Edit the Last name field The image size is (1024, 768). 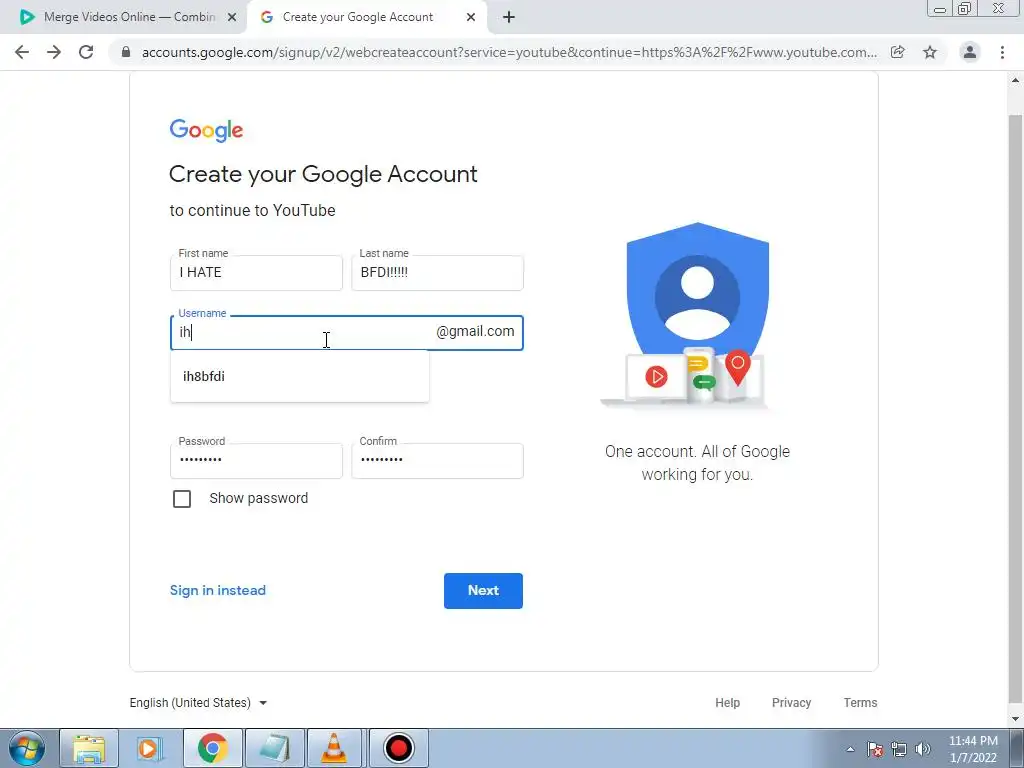[x=437, y=273]
